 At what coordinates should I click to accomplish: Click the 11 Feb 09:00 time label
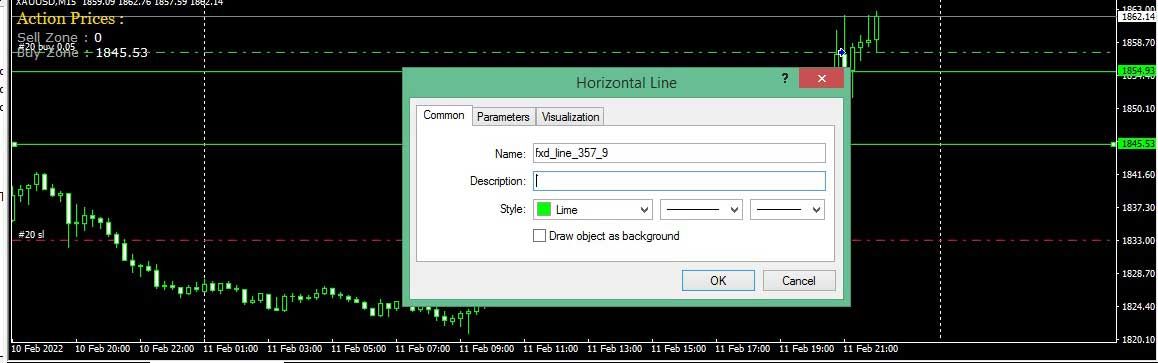(x=486, y=348)
